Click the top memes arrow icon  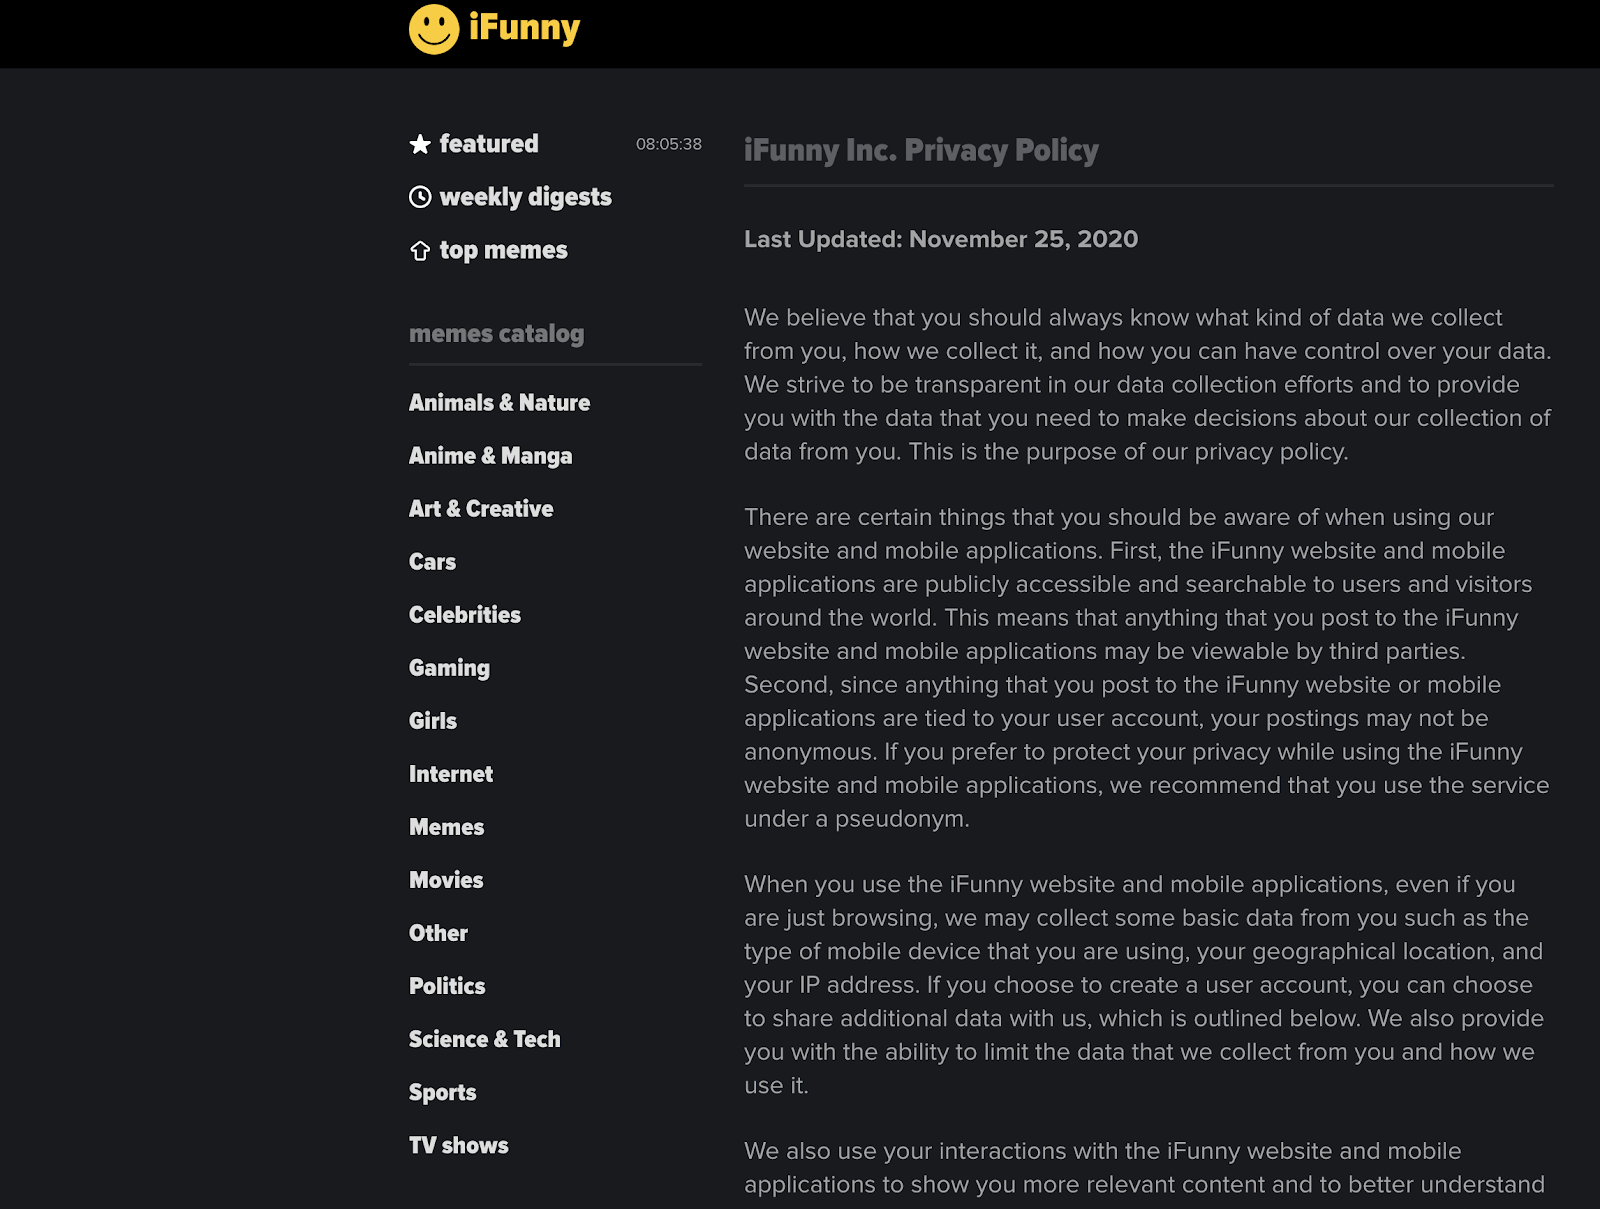coord(420,250)
